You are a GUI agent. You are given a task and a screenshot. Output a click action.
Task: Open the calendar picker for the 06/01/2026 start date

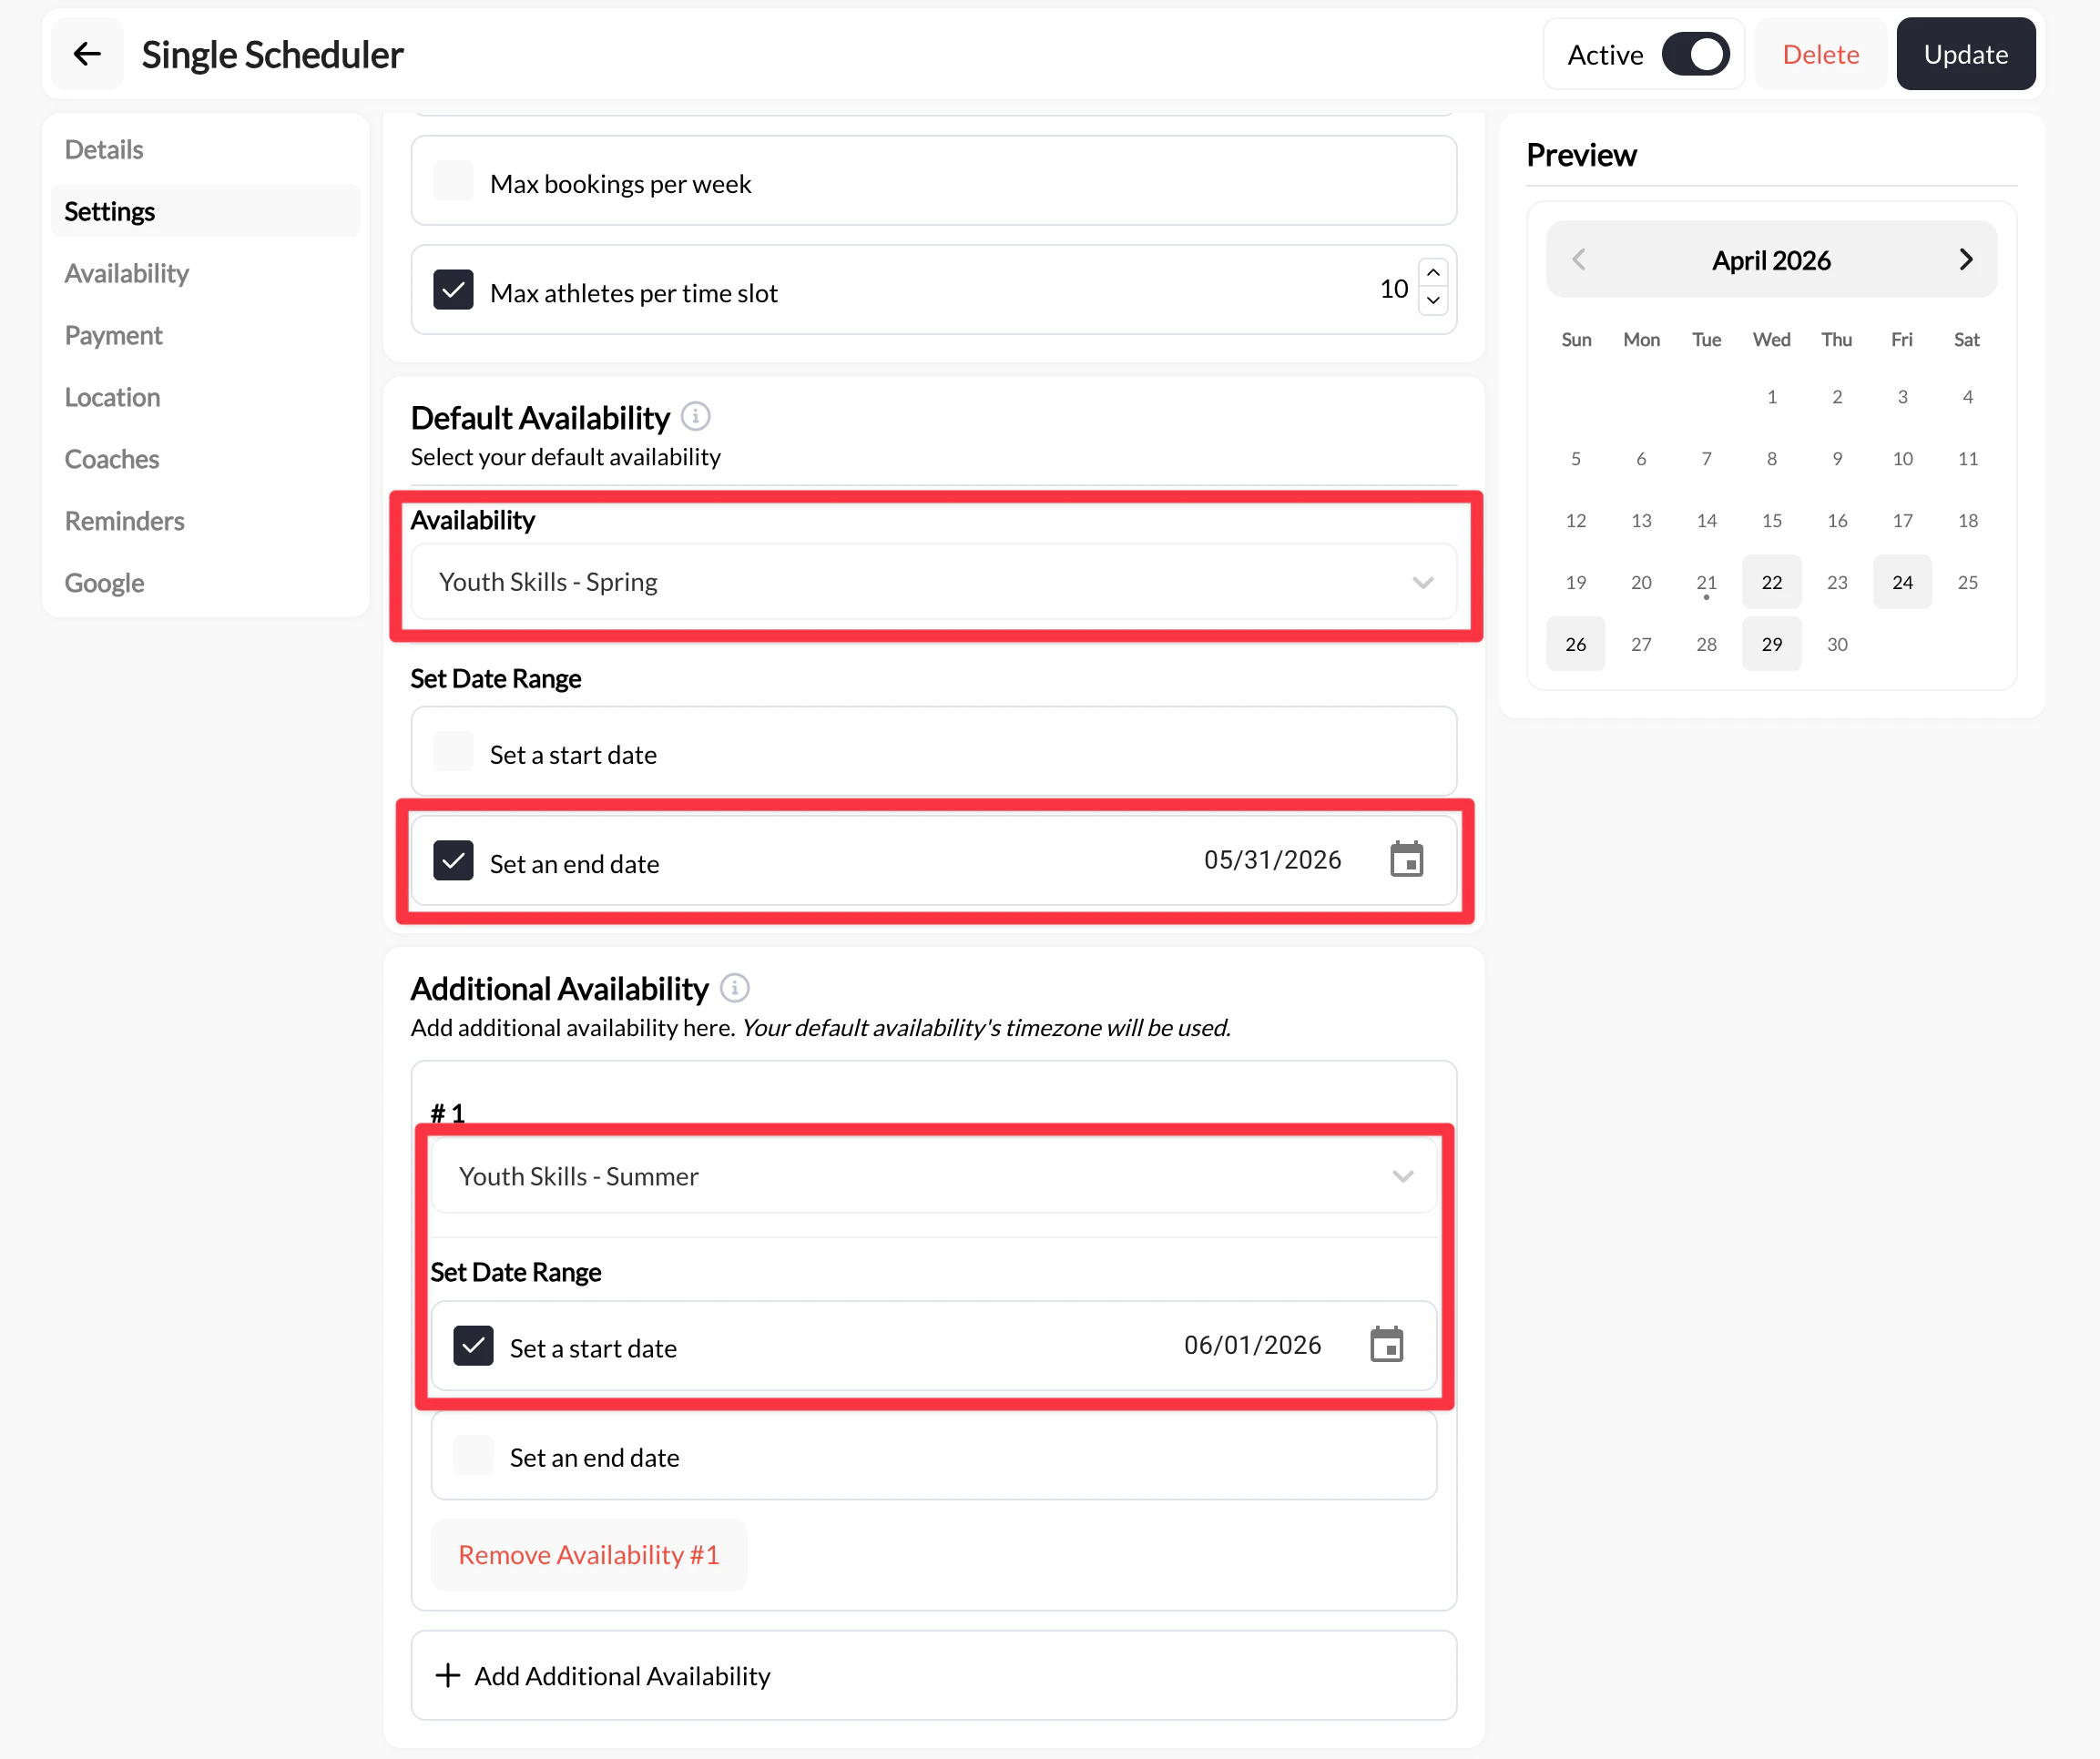(1387, 1345)
